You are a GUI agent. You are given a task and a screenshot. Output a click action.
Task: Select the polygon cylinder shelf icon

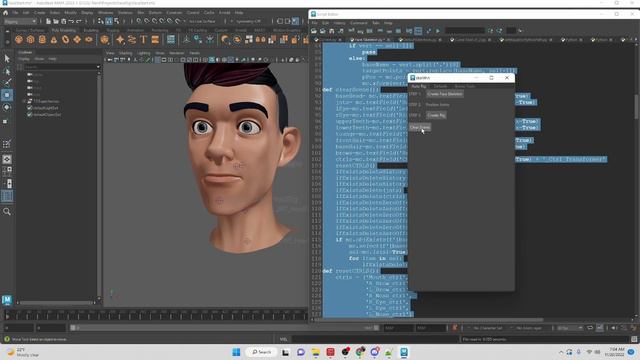[42, 40]
